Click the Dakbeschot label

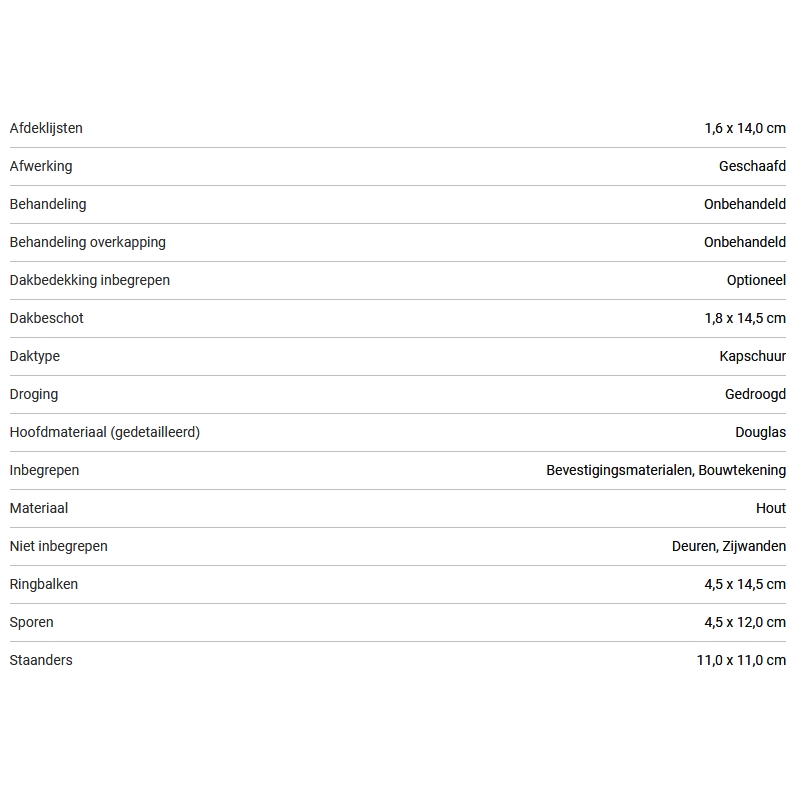47,318
